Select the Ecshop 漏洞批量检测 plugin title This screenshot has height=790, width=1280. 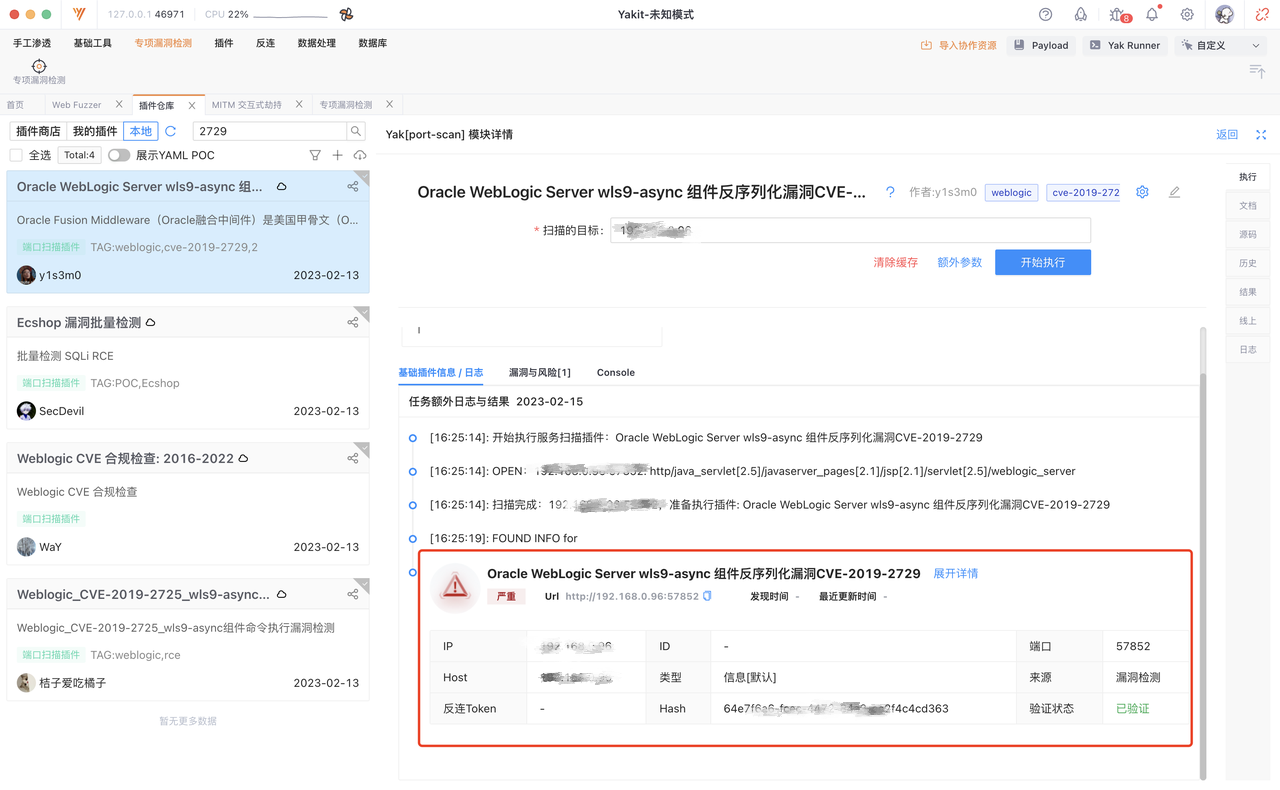click(79, 322)
